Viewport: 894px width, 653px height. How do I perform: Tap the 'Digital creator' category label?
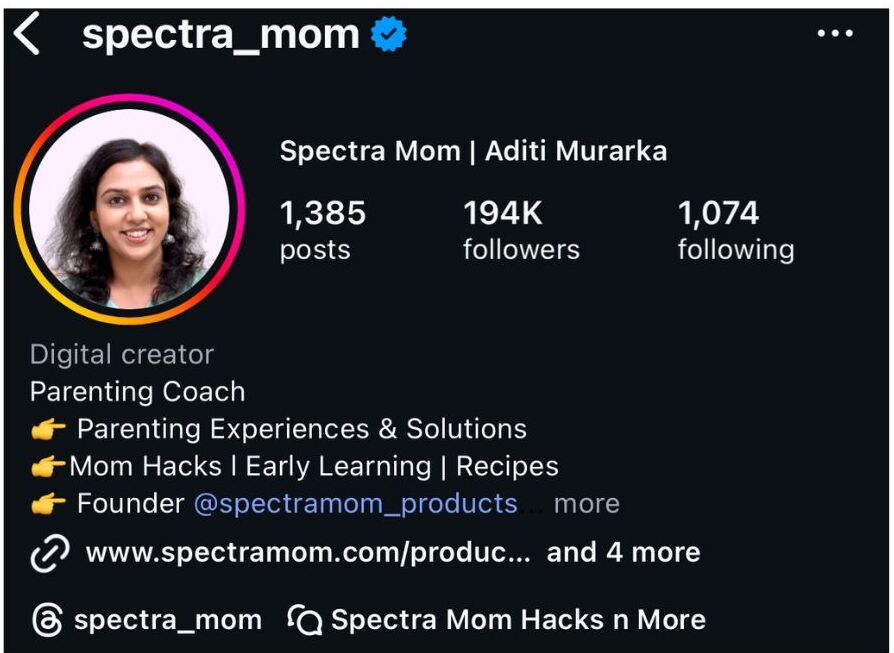tap(122, 355)
